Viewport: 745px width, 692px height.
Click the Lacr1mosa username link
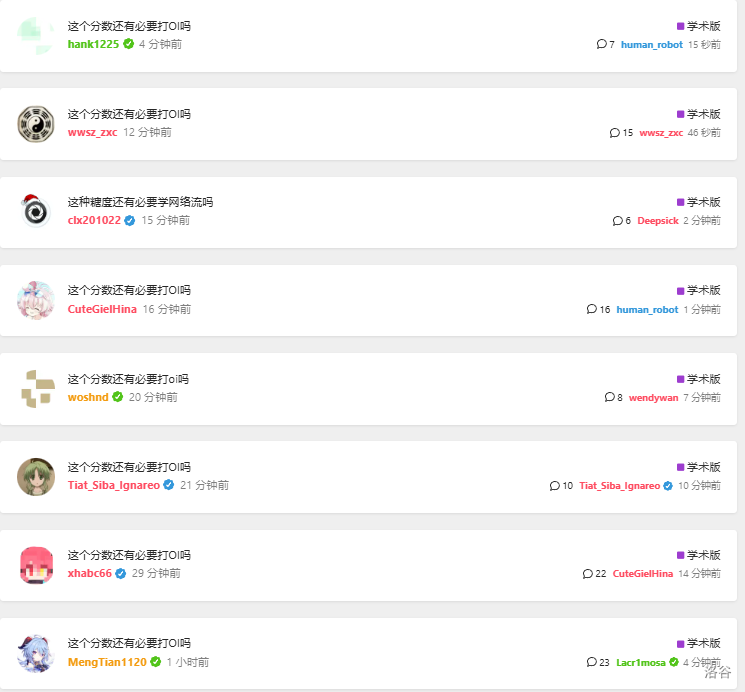(x=641, y=662)
